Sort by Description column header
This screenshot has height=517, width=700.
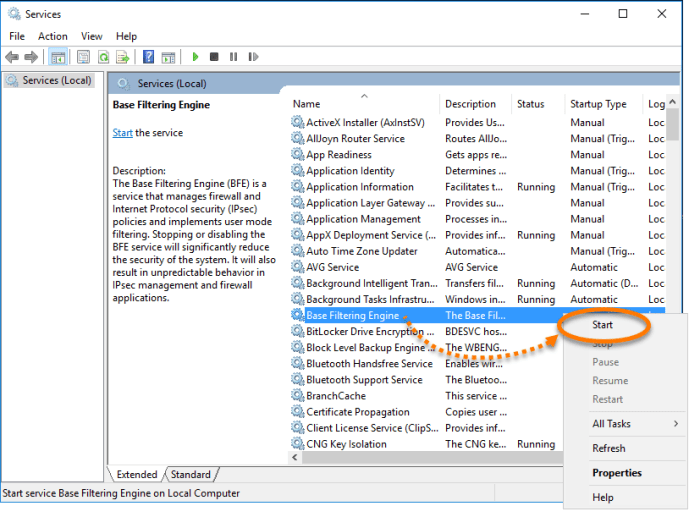475,104
